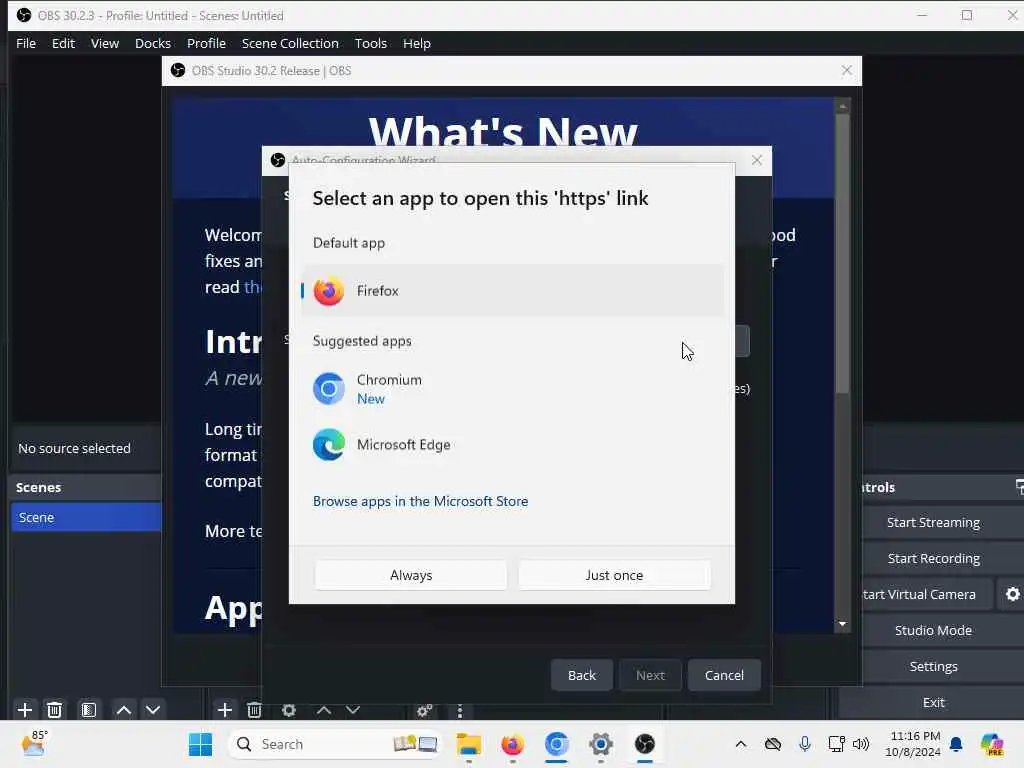Move source down arrow icon
This screenshot has height=768, width=1024.
click(x=353, y=709)
